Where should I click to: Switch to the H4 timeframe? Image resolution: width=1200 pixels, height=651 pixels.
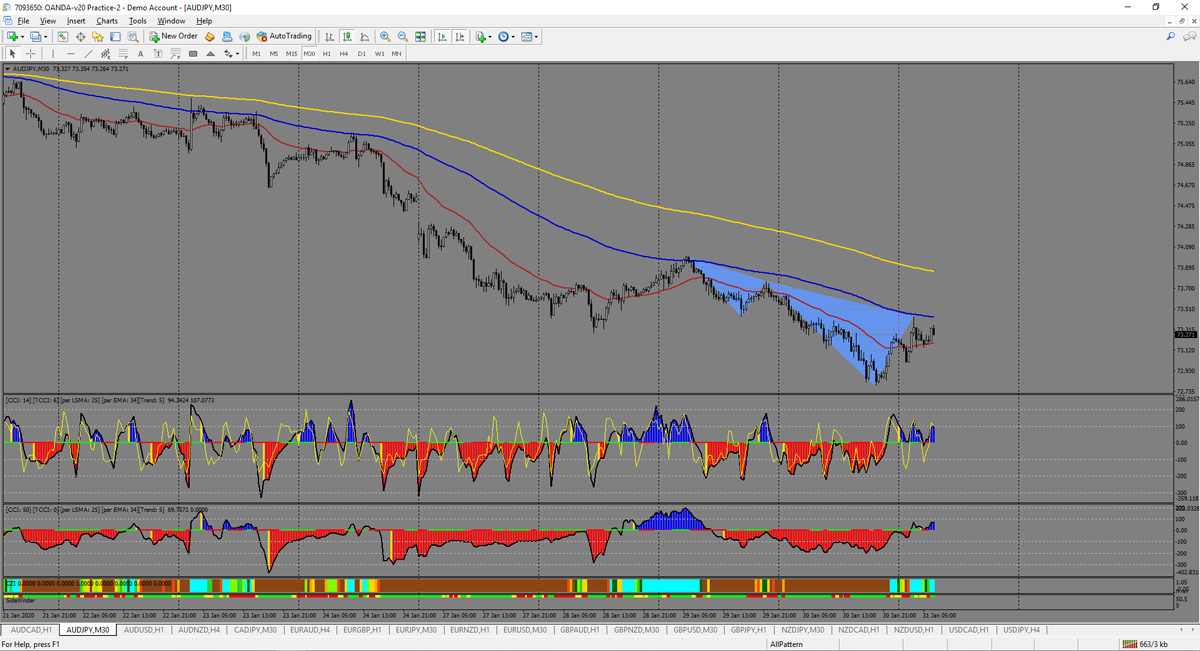pyautogui.click(x=344, y=53)
